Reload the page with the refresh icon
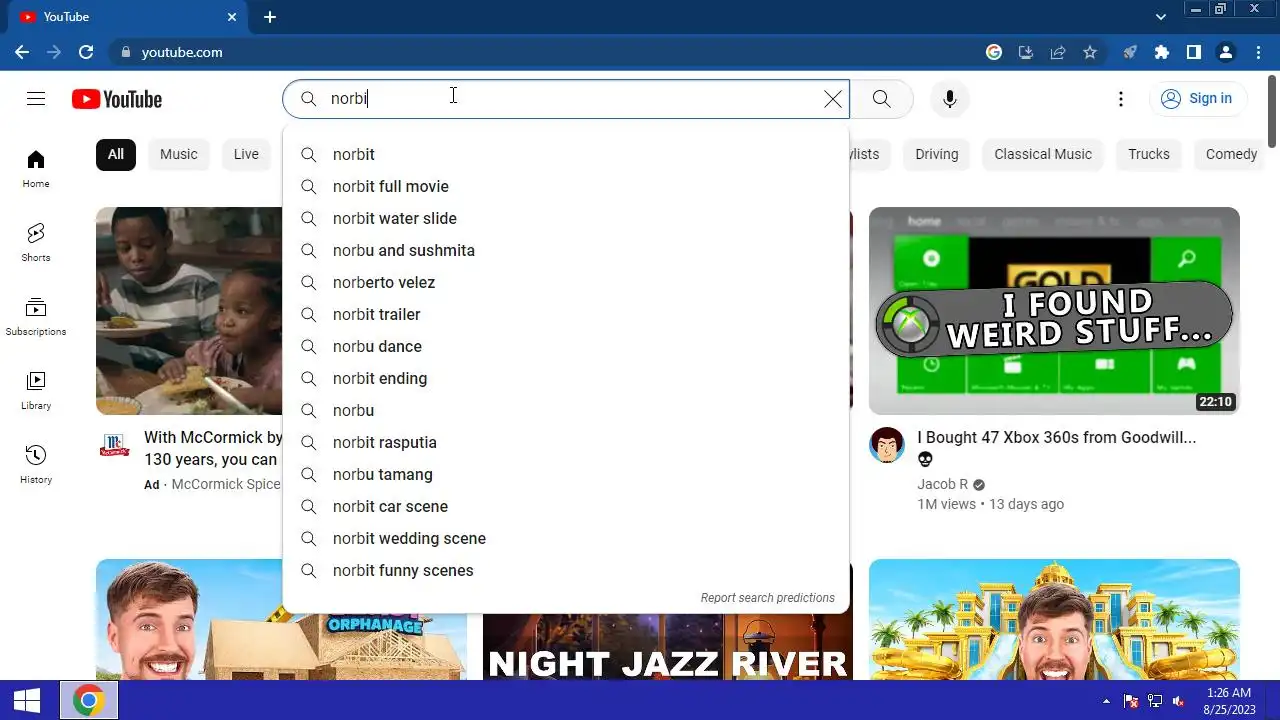 [86, 52]
